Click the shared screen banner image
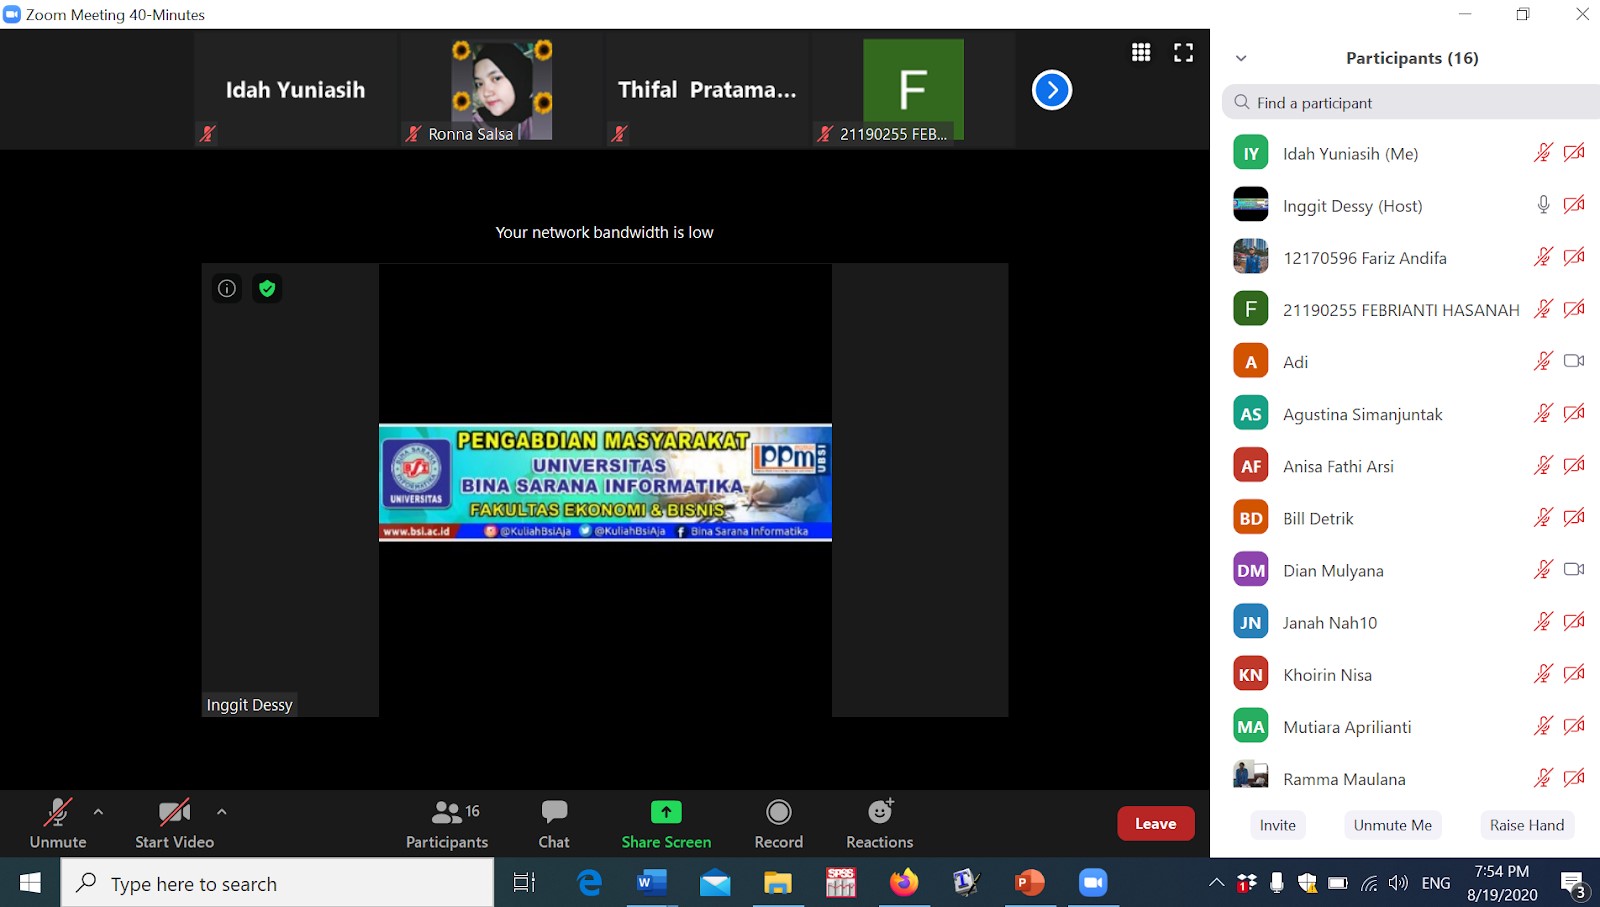Viewport: 1600px width, 907px height. click(605, 482)
